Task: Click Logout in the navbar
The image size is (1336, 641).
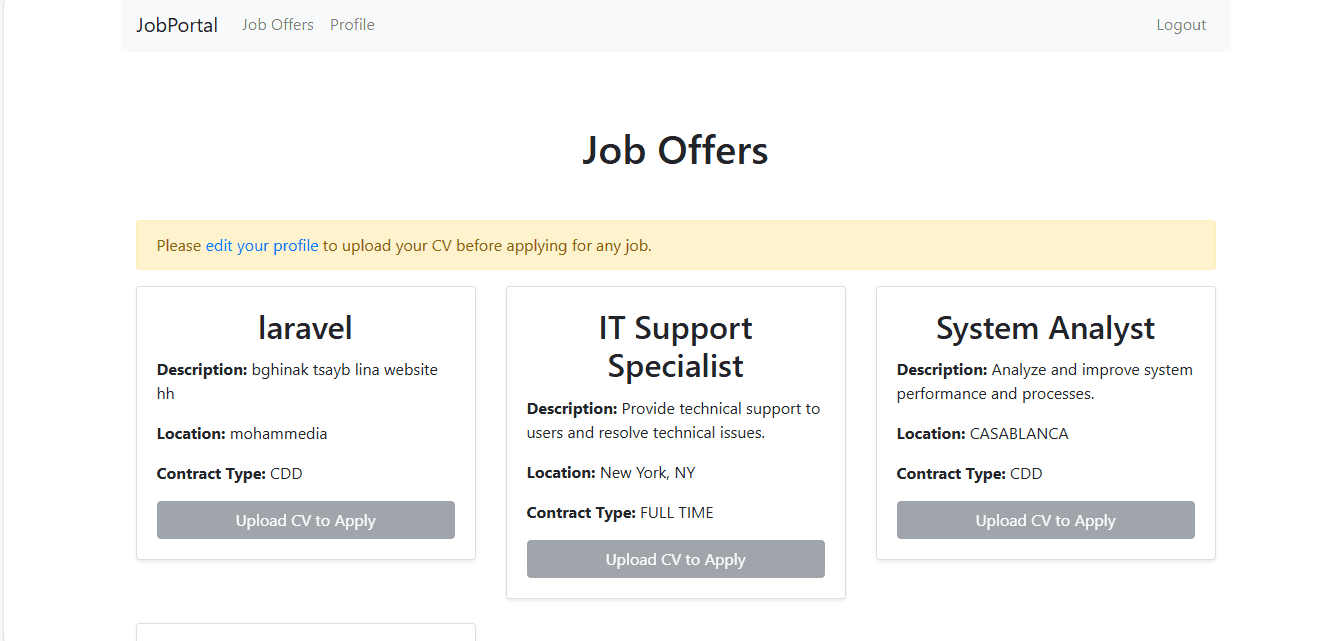Action: coord(1180,24)
